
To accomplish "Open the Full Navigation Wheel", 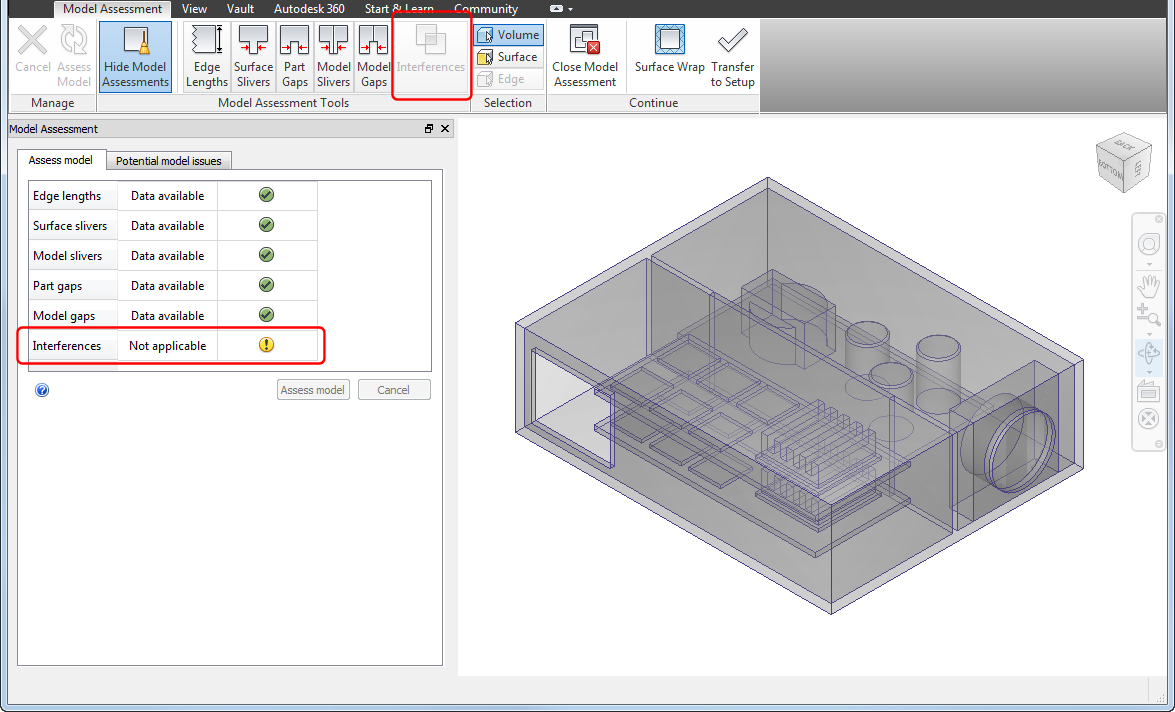I will click(x=1148, y=244).
